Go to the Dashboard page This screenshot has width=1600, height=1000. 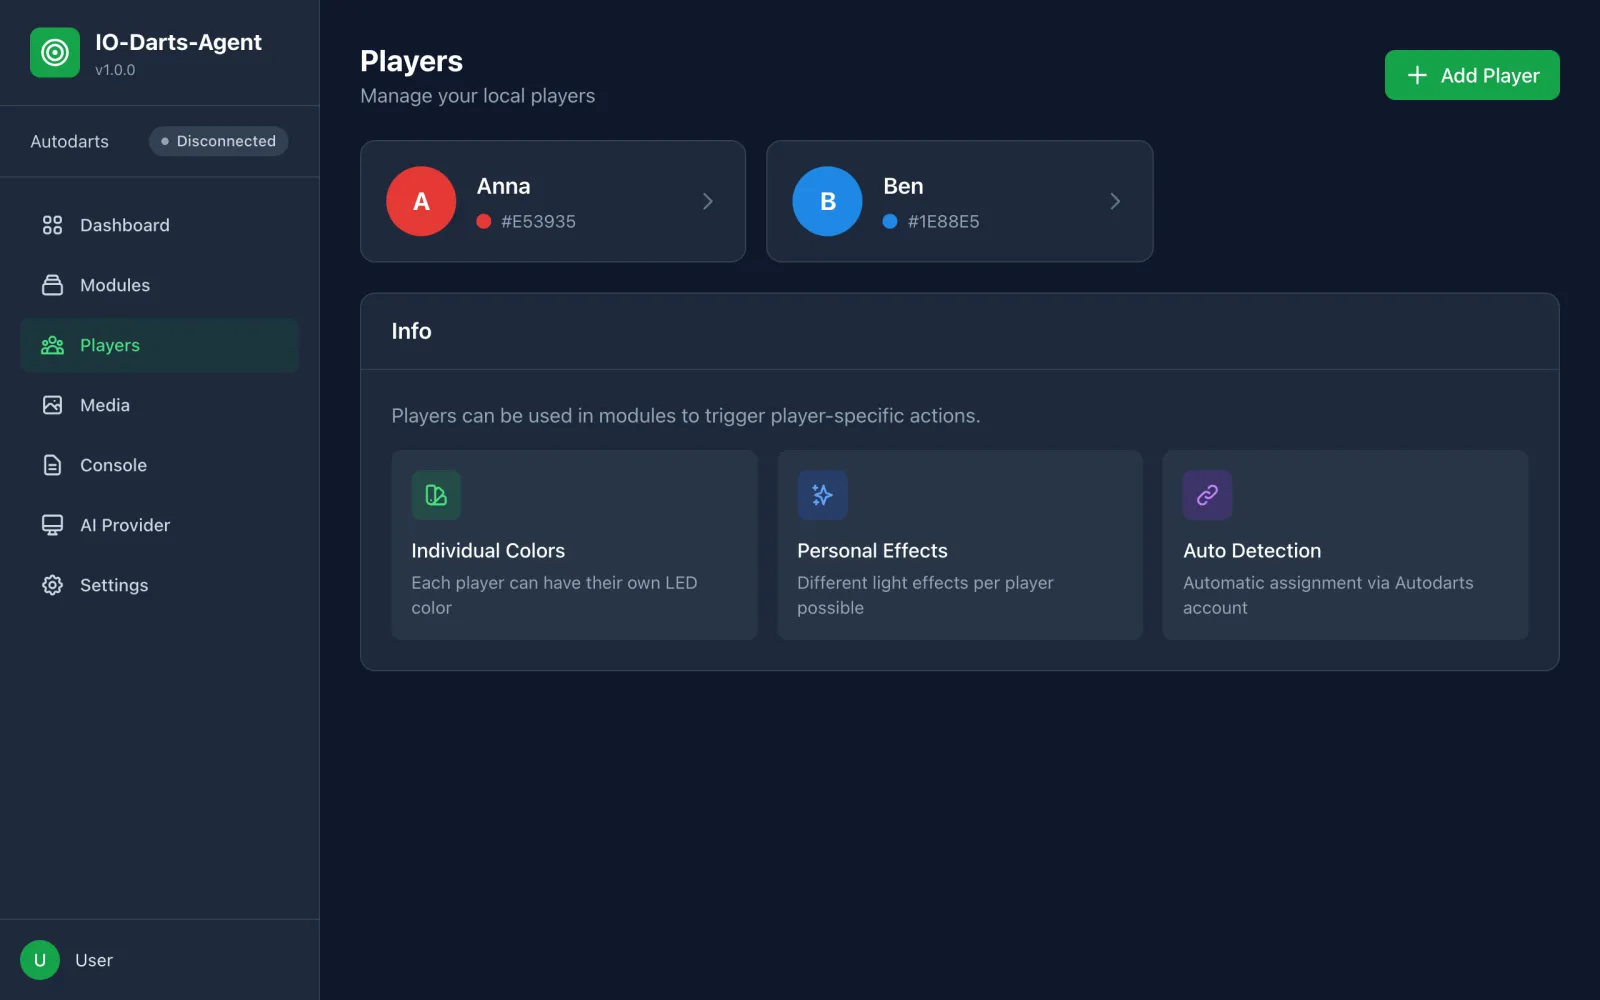[x=125, y=225]
